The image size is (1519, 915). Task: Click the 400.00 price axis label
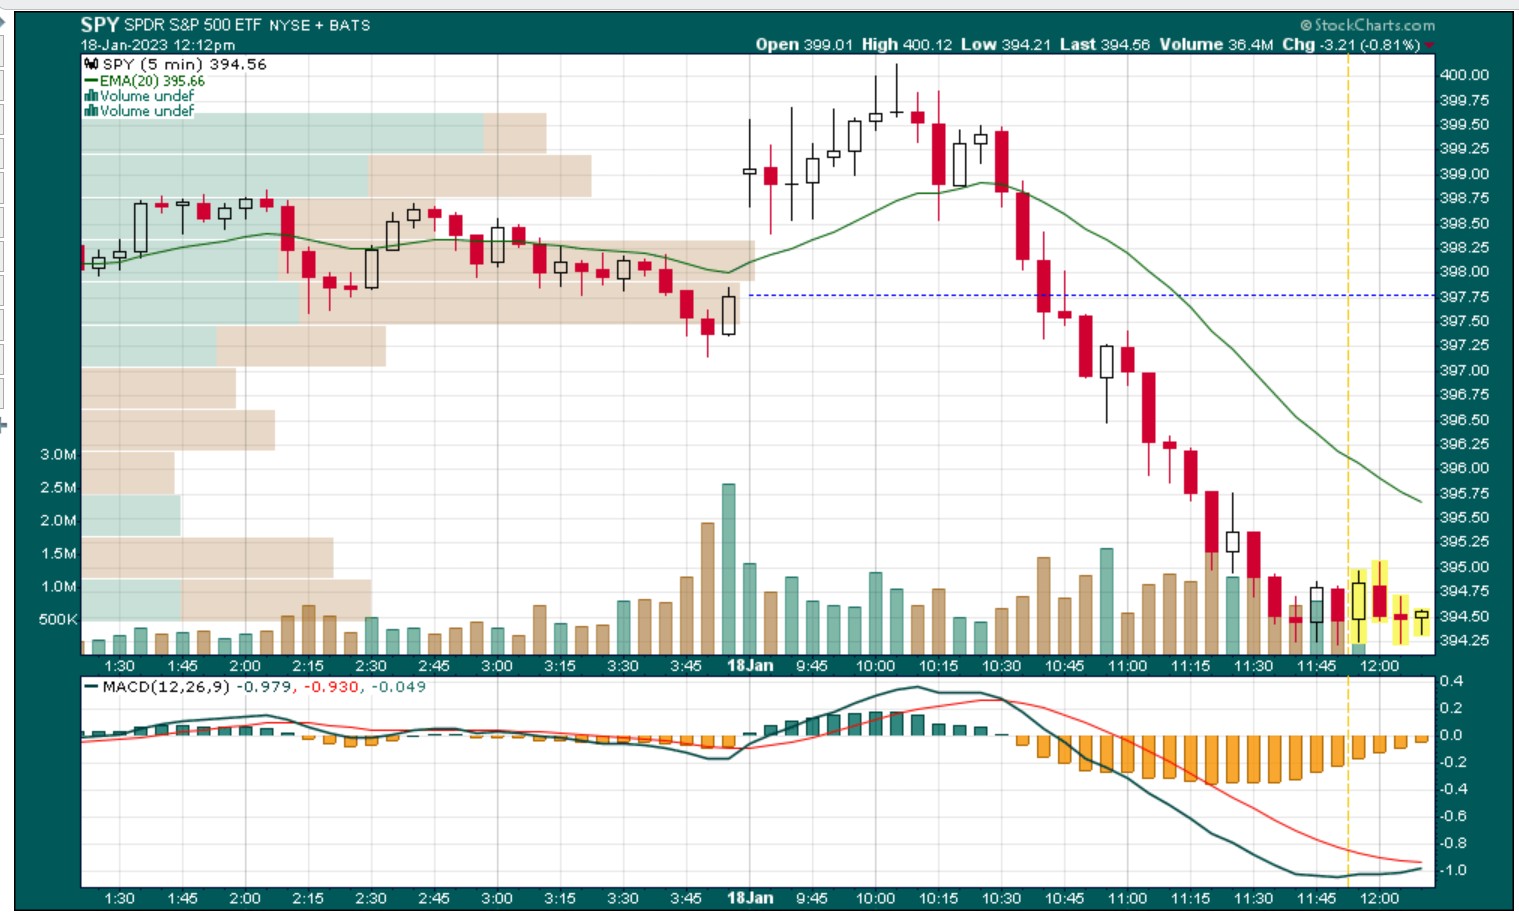coord(1464,75)
